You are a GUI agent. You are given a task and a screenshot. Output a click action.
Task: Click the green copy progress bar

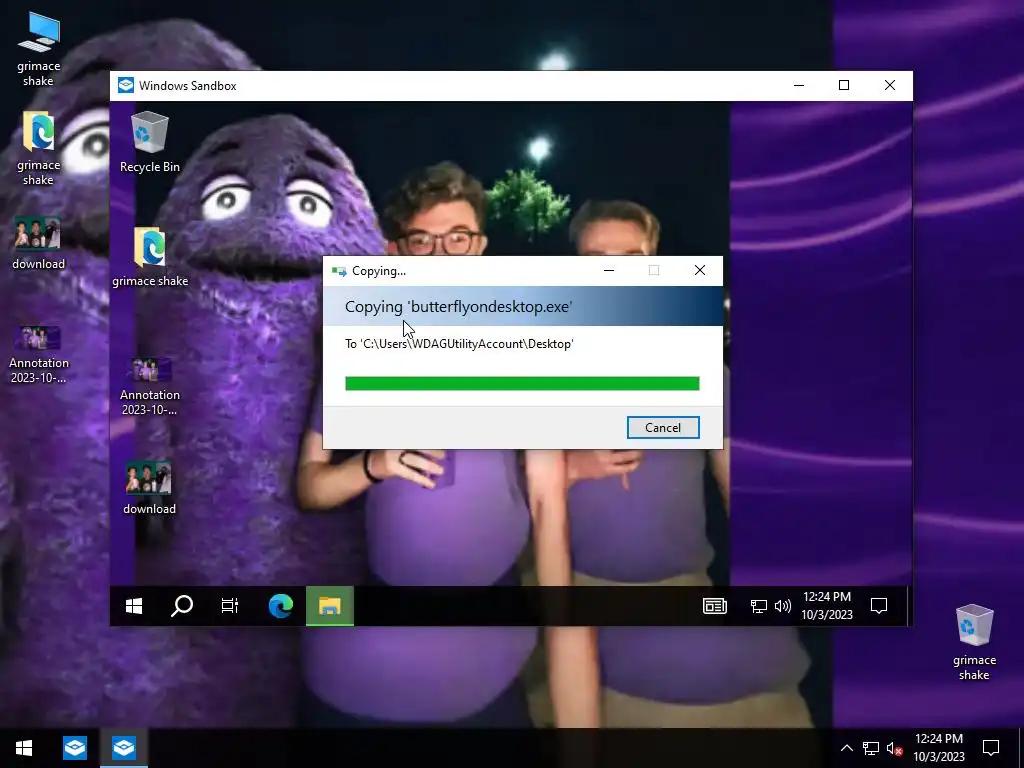[x=522, y=383]
